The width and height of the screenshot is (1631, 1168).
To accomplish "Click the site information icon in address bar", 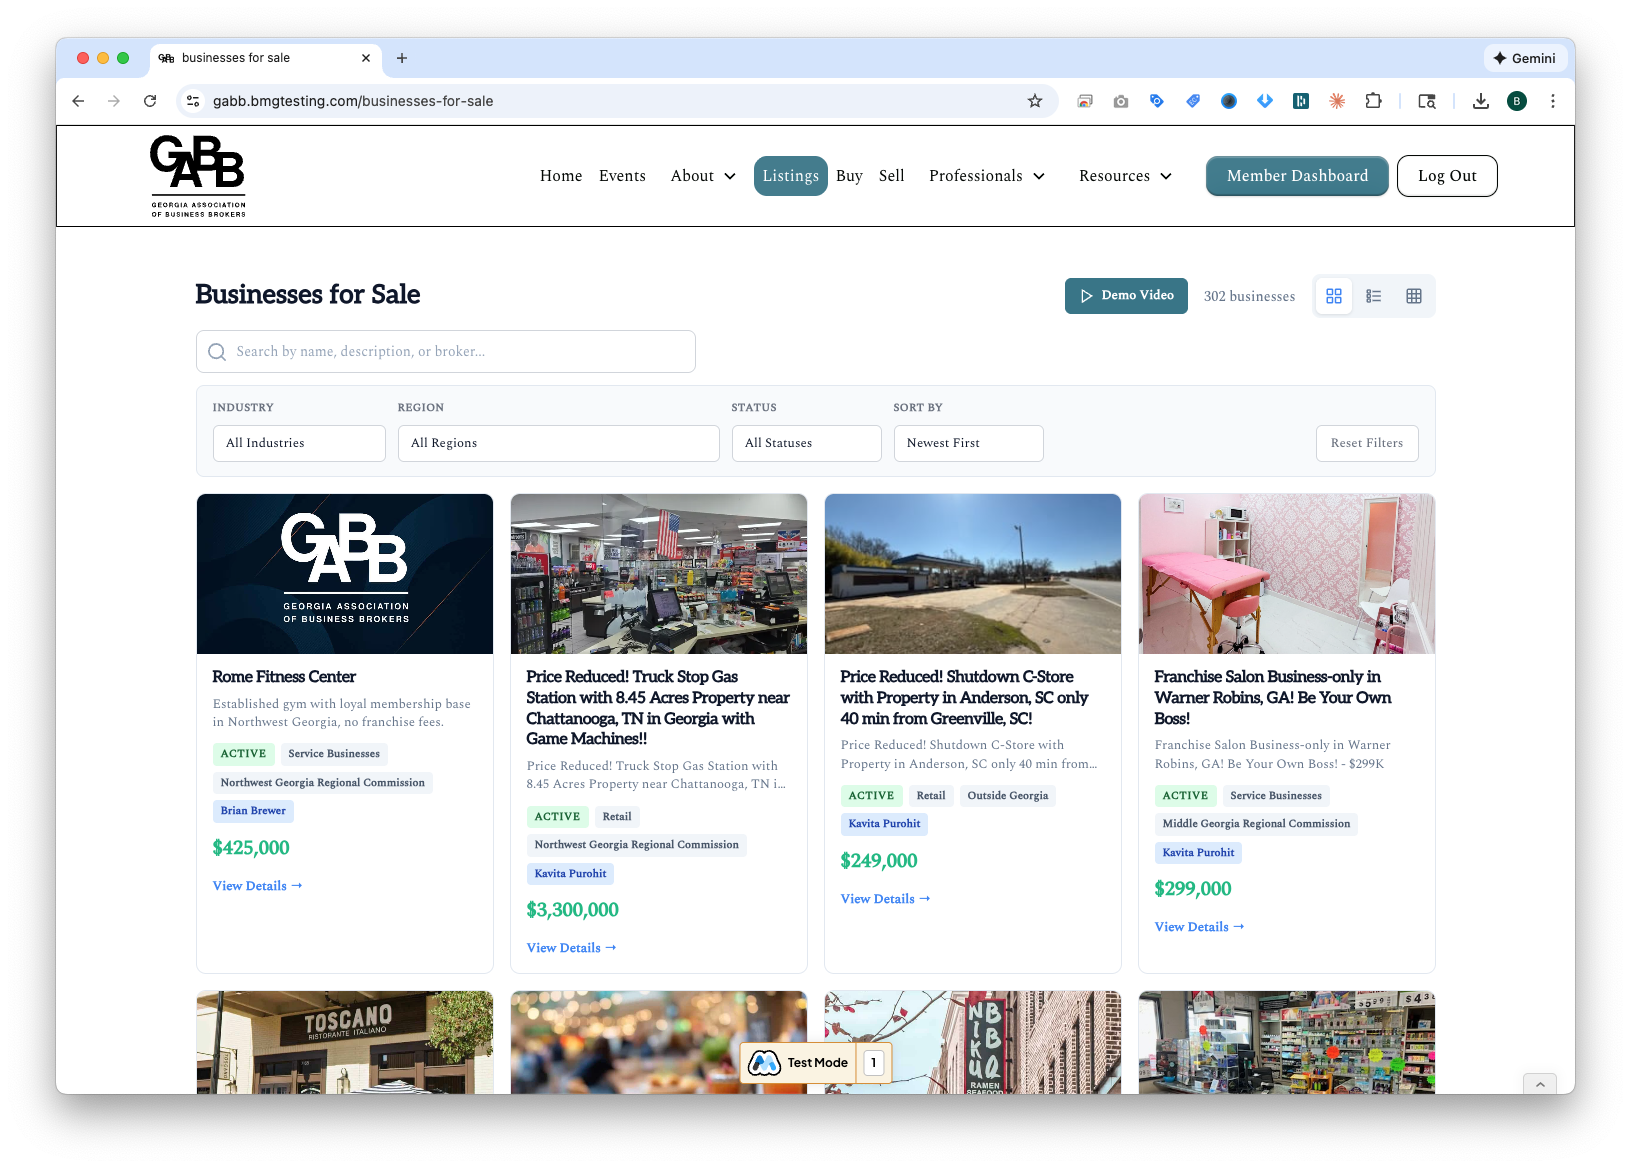I will pyautogui.click(x=194, y=101).
